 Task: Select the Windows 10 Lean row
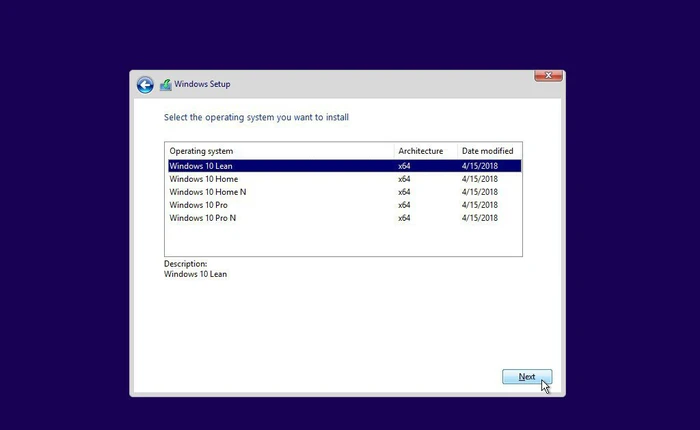345,166
